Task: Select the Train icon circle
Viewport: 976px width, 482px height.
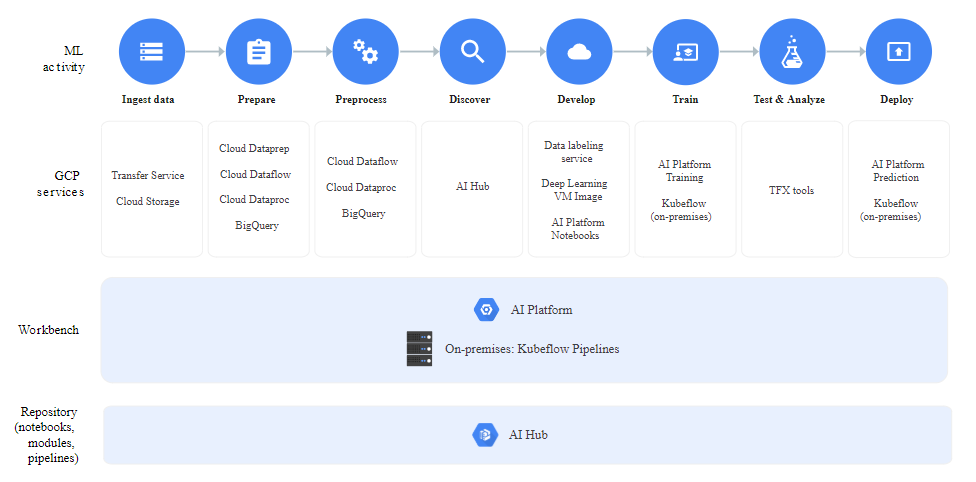Action: point(685,51)
